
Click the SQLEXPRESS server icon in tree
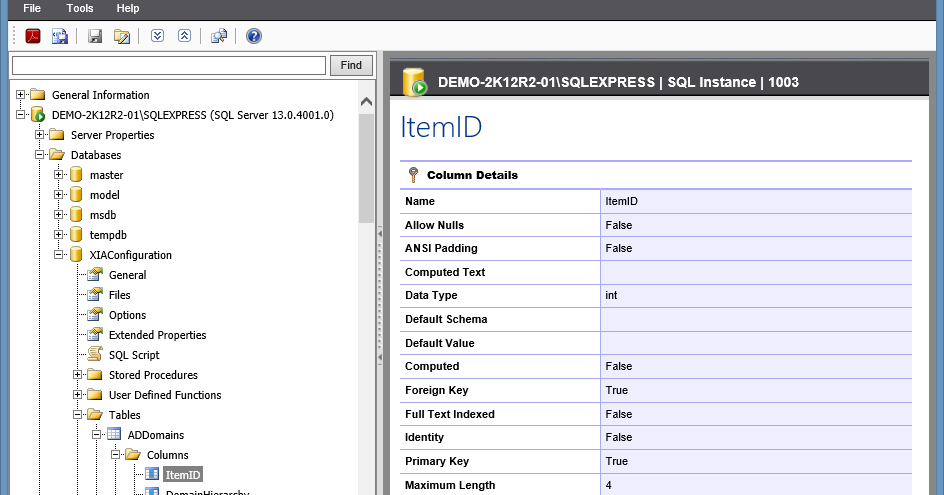point(38,114)
